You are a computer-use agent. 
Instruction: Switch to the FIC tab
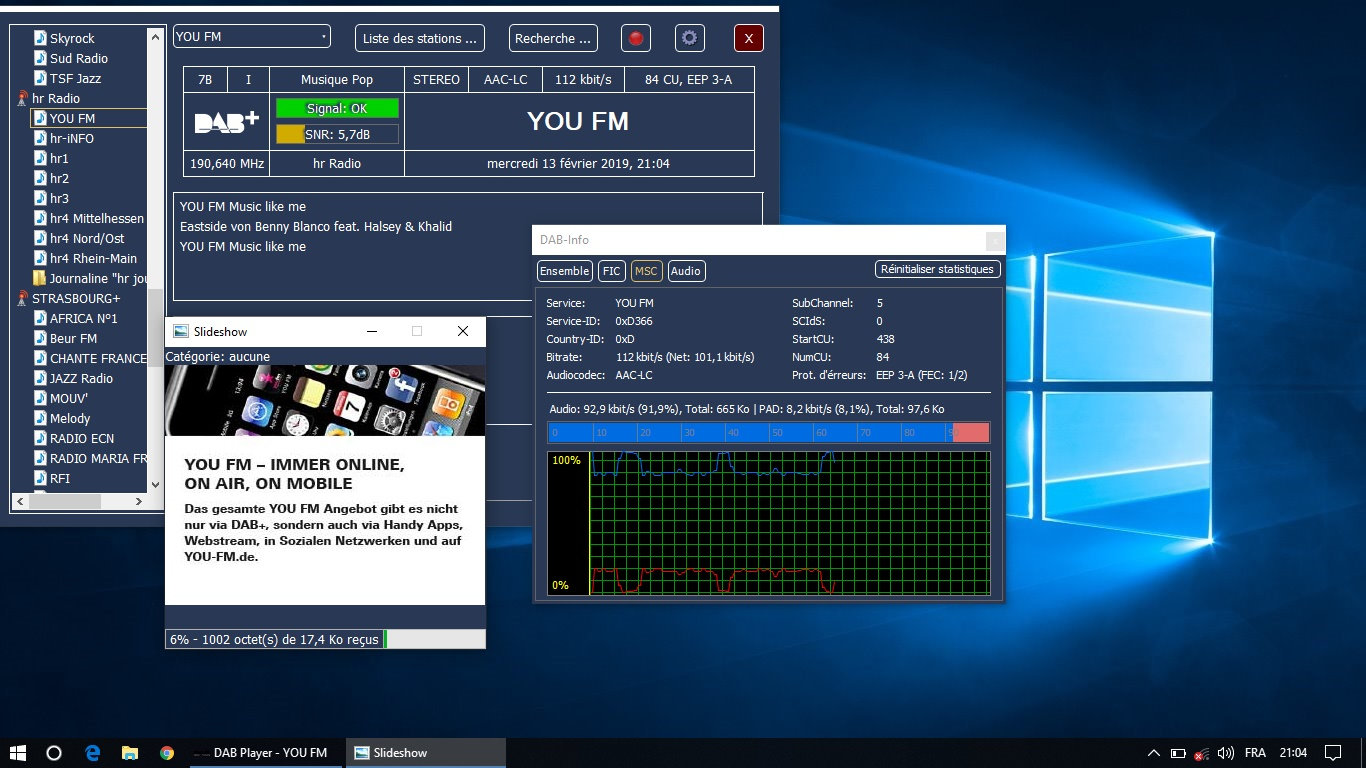(611, 271)
